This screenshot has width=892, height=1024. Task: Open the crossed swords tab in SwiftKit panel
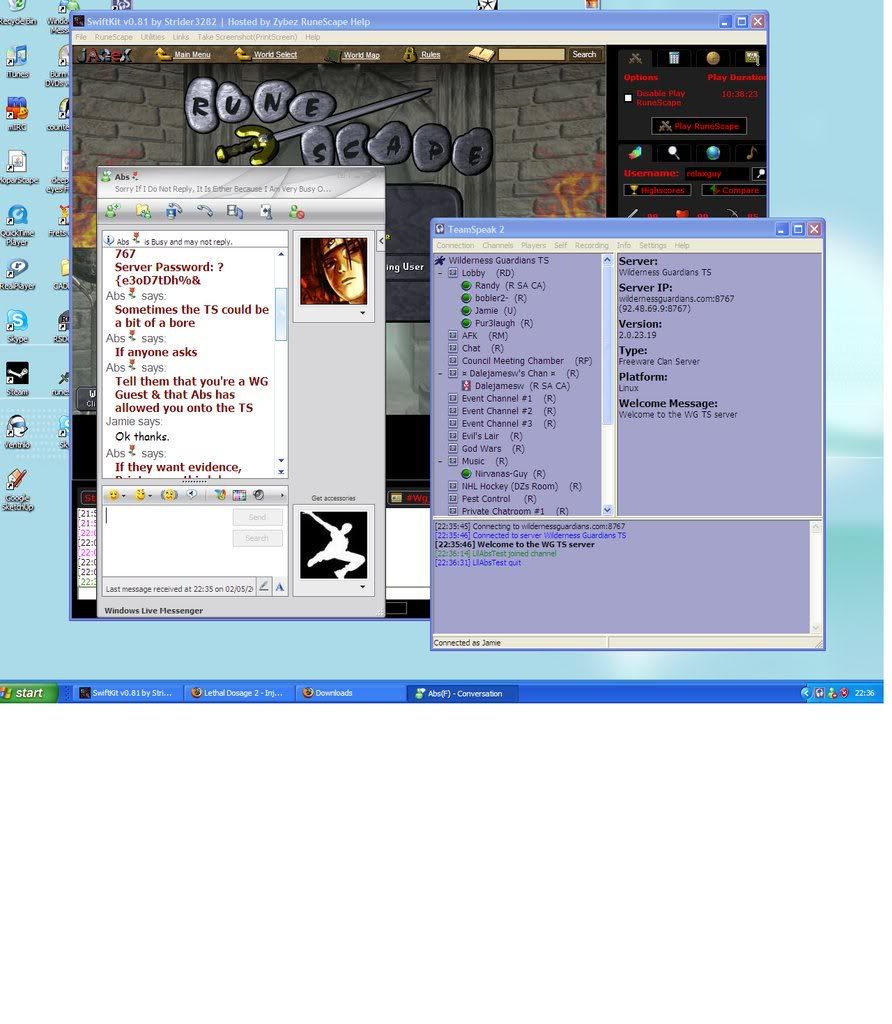click(x=635, y=59)
